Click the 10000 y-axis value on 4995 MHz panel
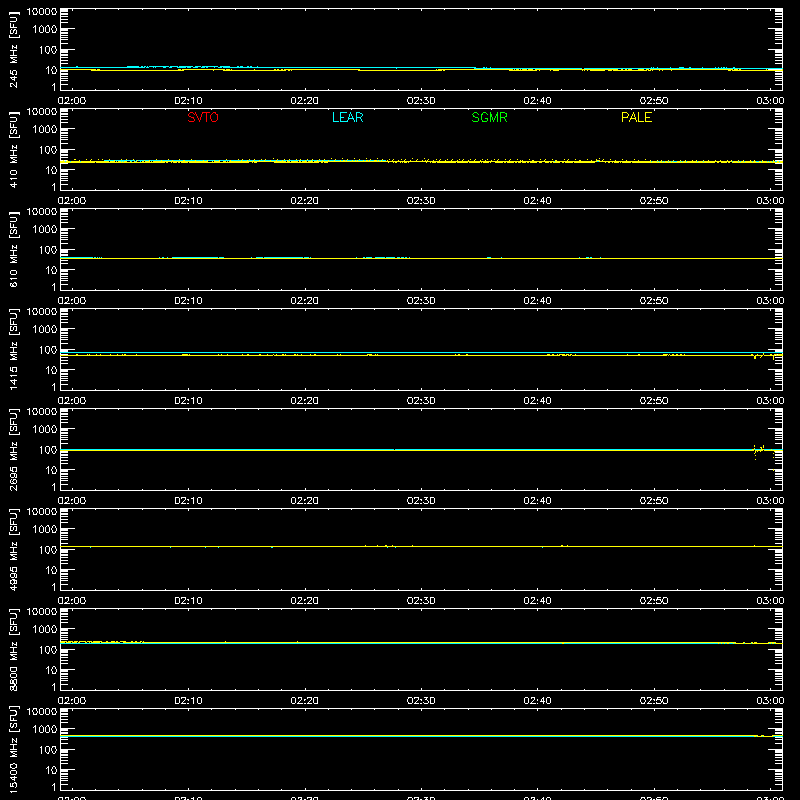Viewport: 800px width, 800px height. point(42,512)
